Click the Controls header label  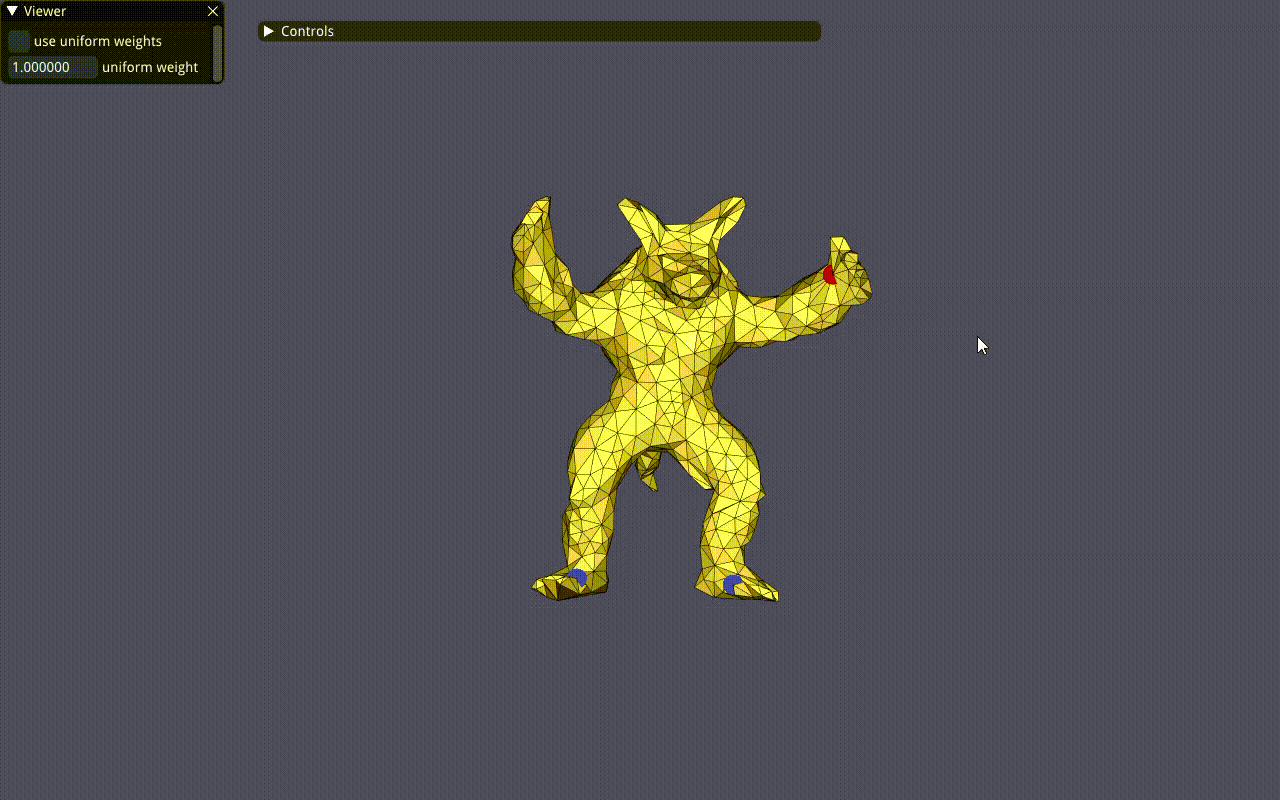pyautogui.click(x=307, y=31)
